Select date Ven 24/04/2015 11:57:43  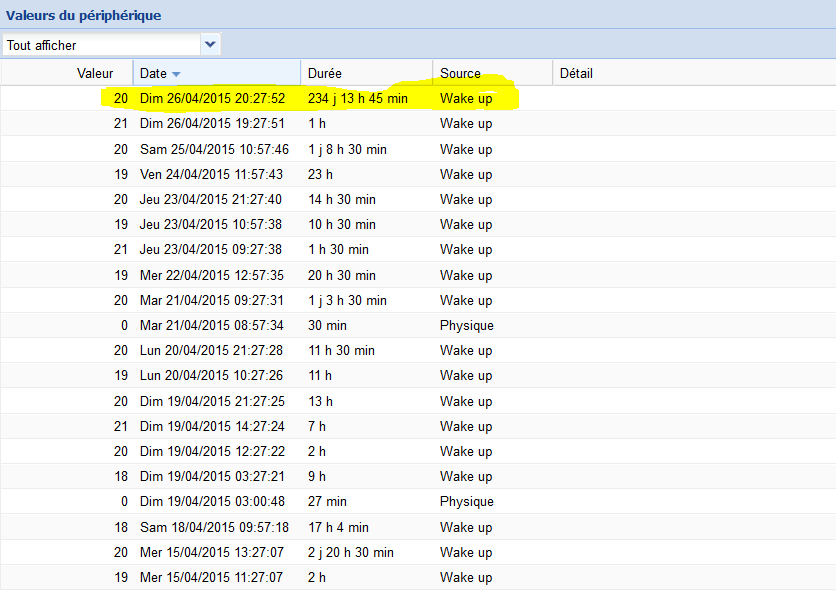pyautogui.click(x=212, y=174)
